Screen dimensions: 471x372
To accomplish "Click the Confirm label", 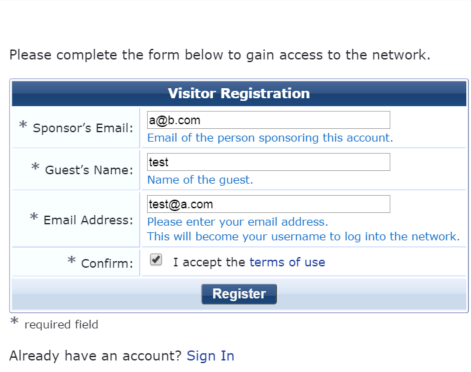I will click(x=107, y=263).
